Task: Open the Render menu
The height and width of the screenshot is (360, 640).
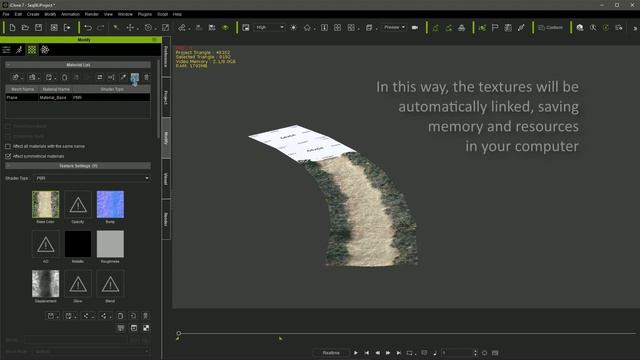Action: pos(91,14)
